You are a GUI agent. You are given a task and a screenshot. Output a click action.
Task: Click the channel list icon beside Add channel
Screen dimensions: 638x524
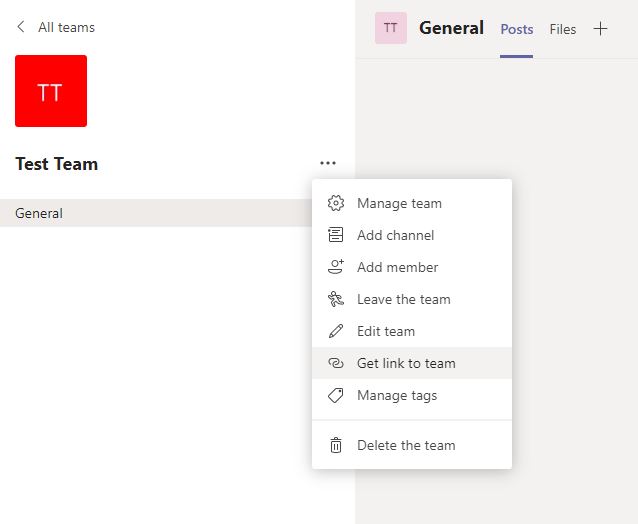336,235
